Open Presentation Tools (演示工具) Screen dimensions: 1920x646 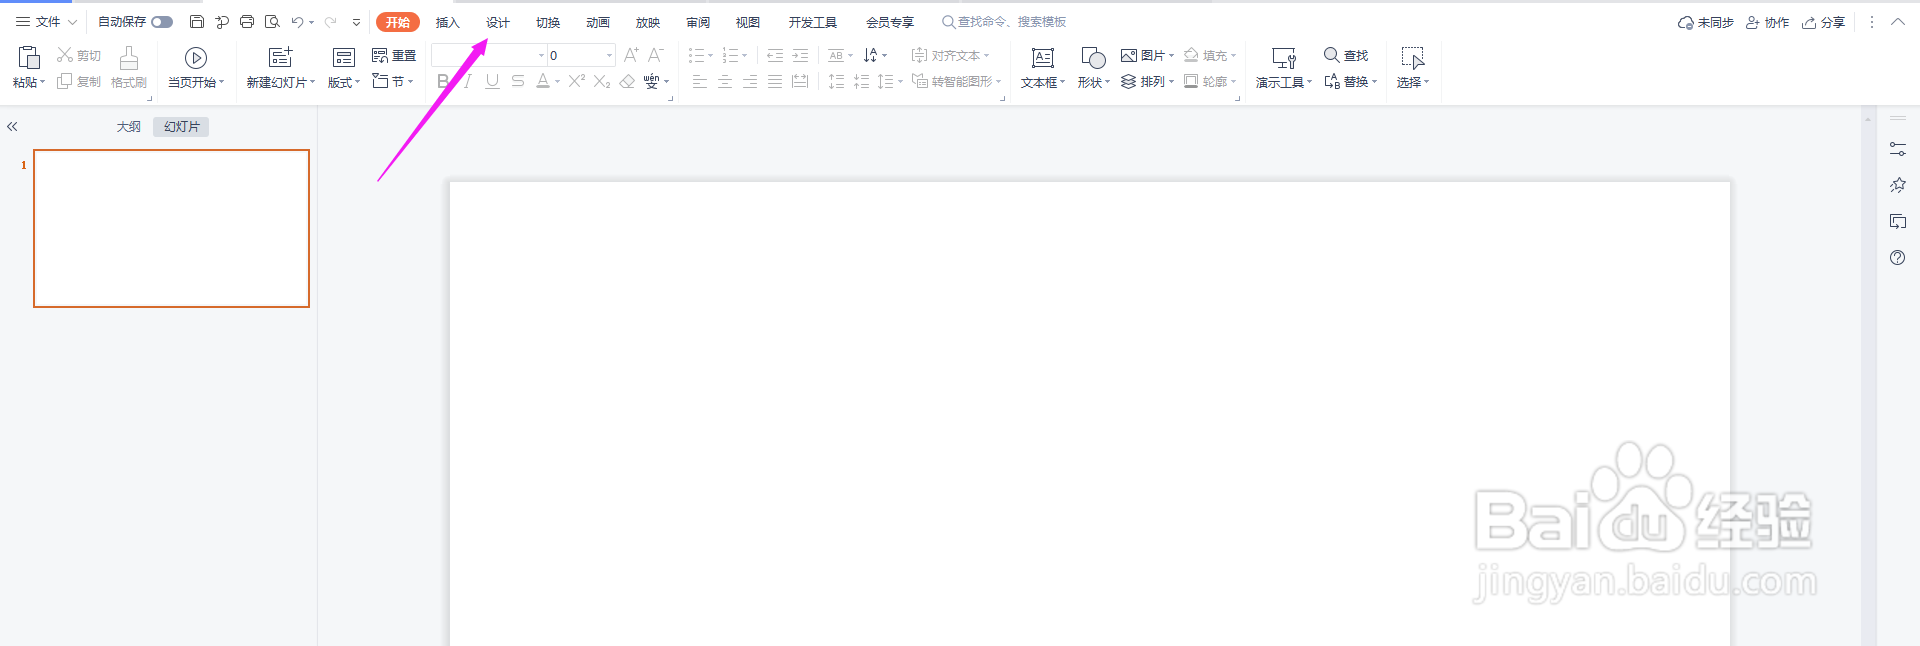[1284, 67]
